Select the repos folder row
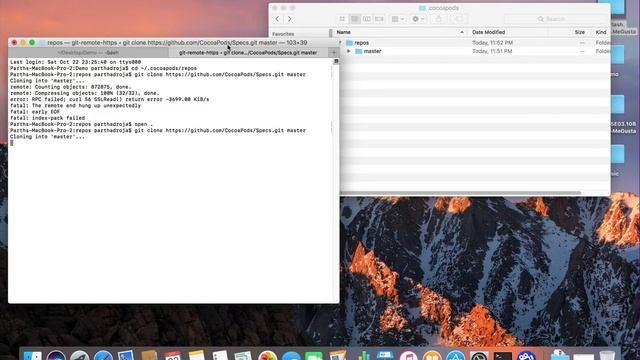640x360 pixels. [475, 42]
